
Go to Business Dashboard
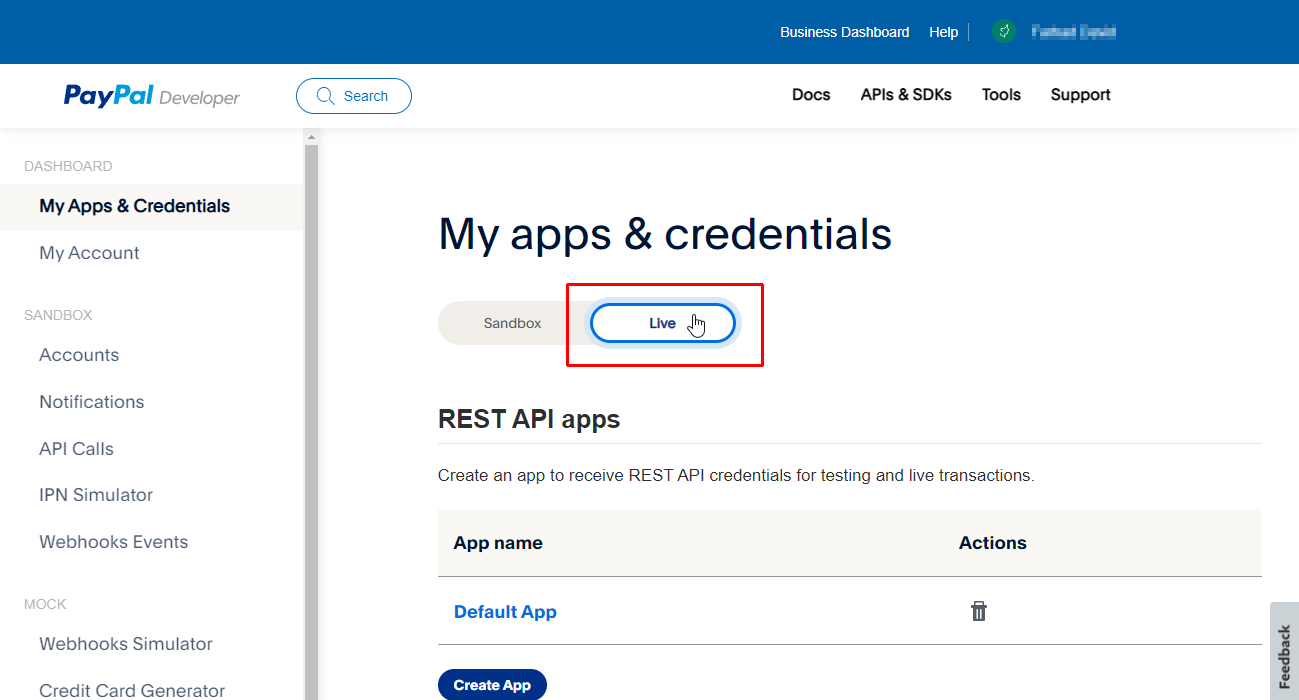coord(845,32)
